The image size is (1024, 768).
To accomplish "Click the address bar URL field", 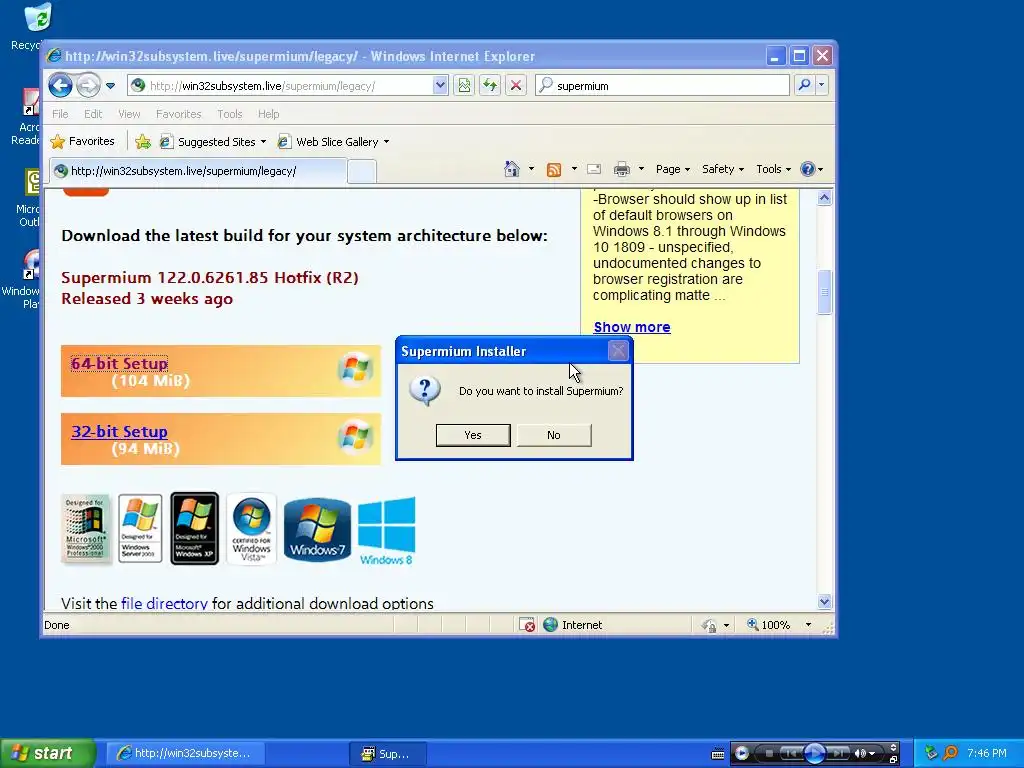I will pos(281,86).
